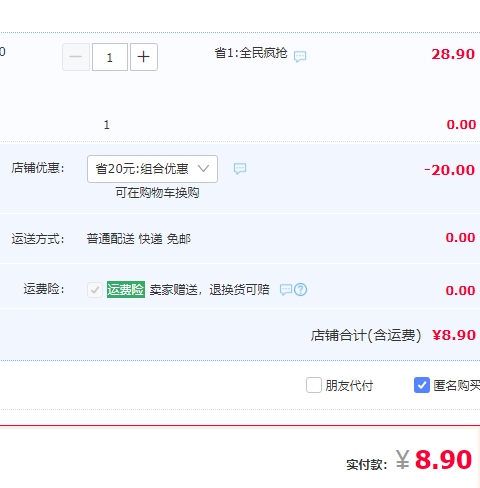Click the minus button to decrease quantity

tap(76, 57)
